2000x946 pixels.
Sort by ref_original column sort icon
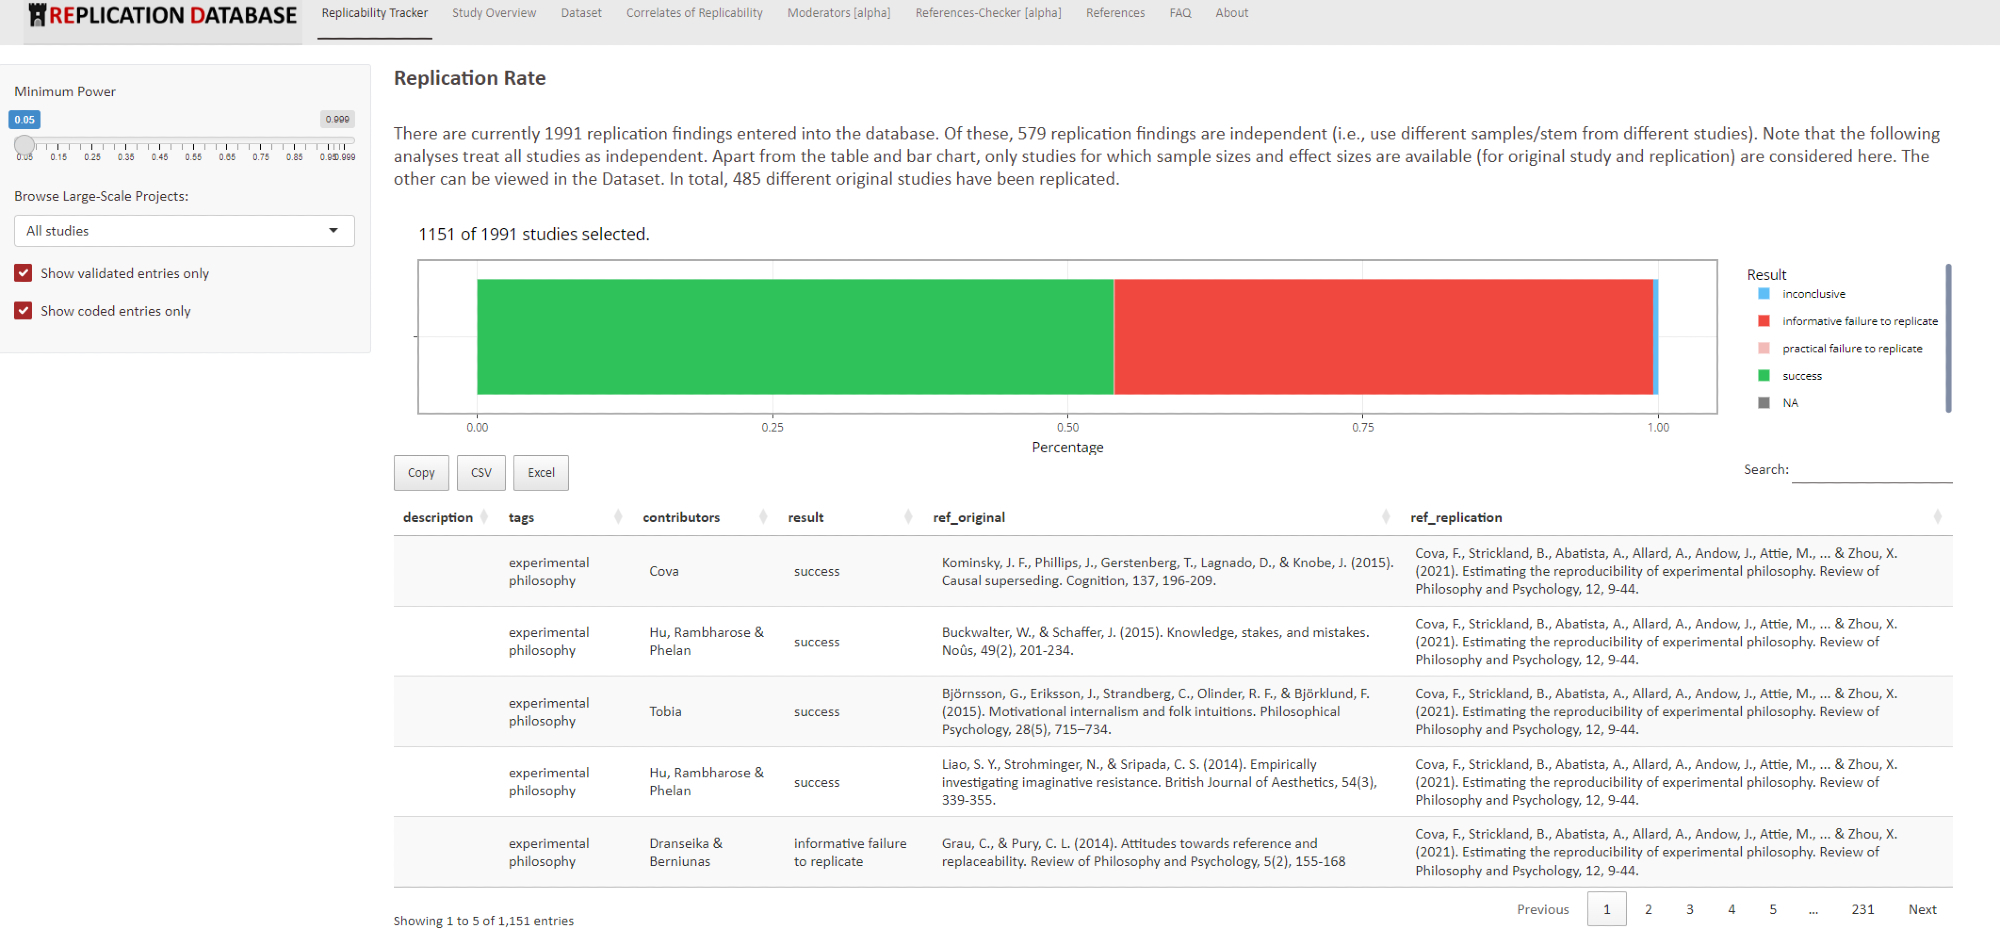coord(1385,517)
